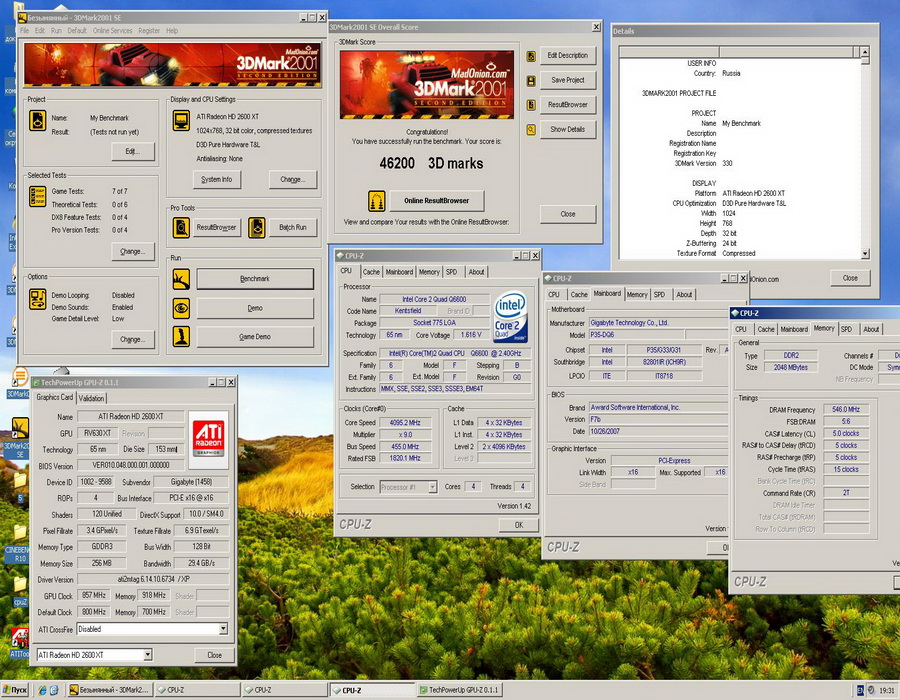Click Close in the Details window
Screen dimensions: 900x700
(850, 278)
